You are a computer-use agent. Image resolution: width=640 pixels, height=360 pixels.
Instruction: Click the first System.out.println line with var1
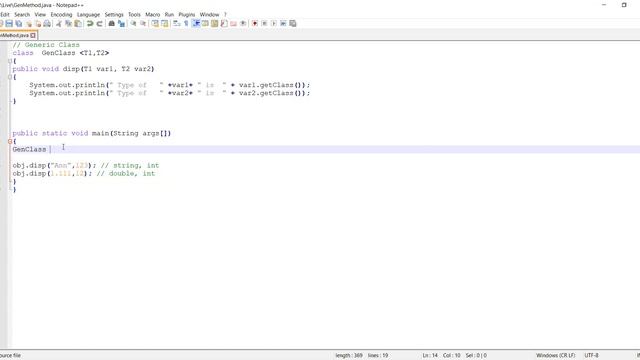click(x=169, y=85)
